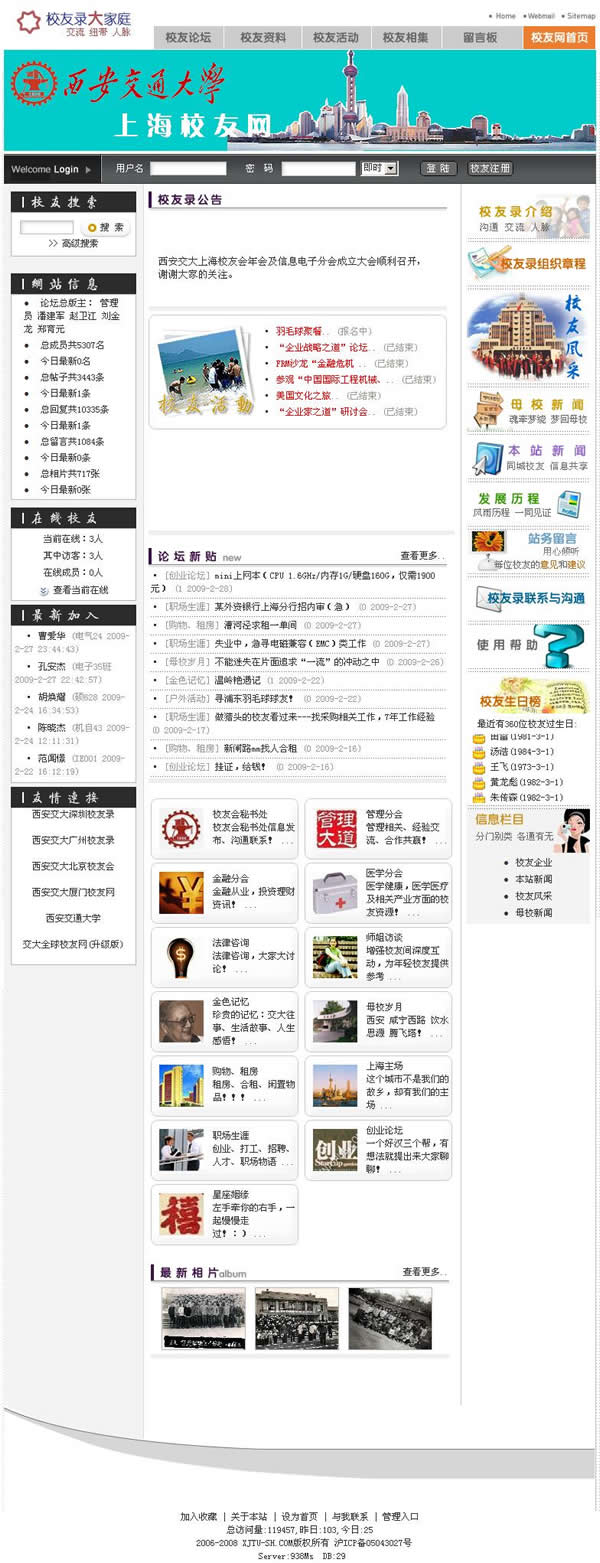This screenshot has height=1563, width=600.
Task: Open the 上海主场 skyline icon
Action: [x=335, y=1085]
